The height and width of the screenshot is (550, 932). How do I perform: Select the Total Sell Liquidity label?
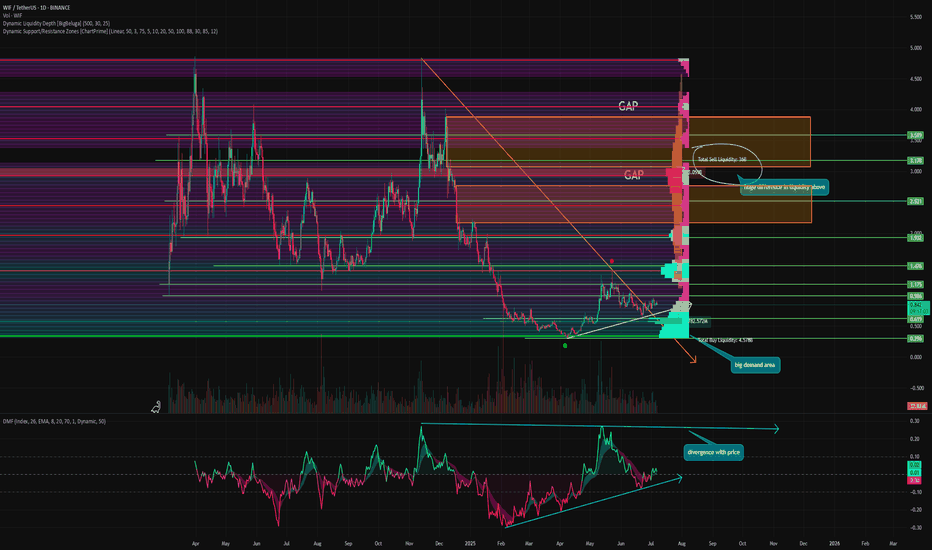point(722,159)
